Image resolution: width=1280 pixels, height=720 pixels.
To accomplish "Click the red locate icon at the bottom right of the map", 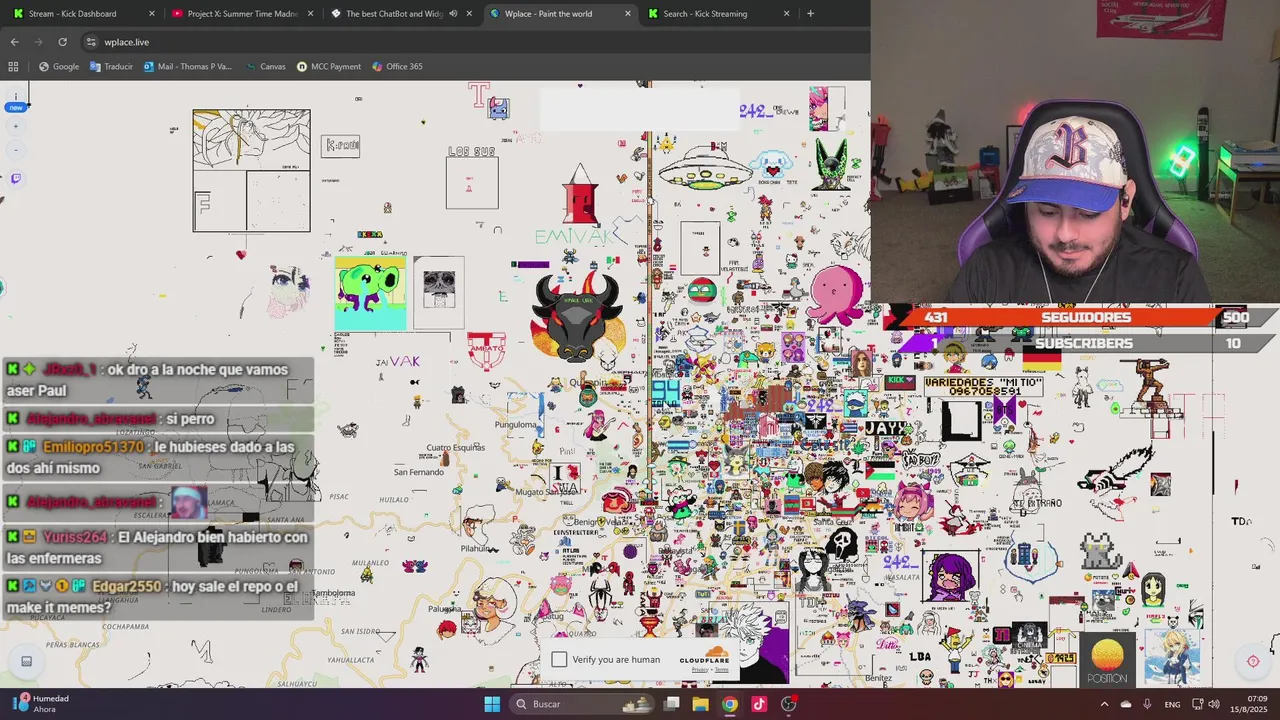I will (1252, 661).
